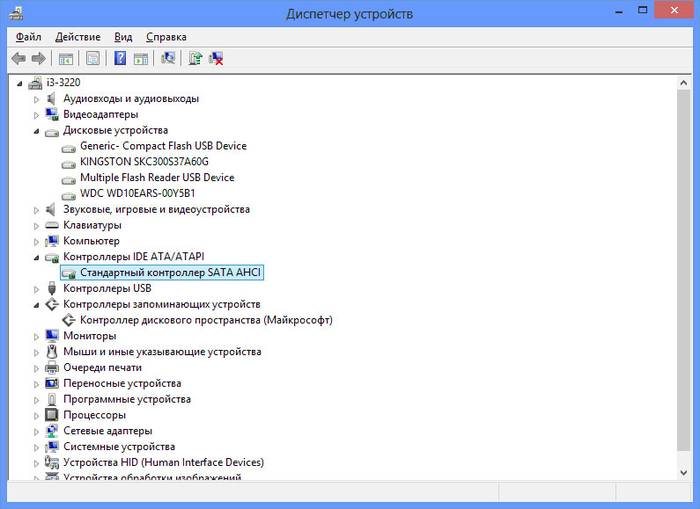
Task: Expand the Сетевые адаптеры category
Action: [x=37, y=431]
